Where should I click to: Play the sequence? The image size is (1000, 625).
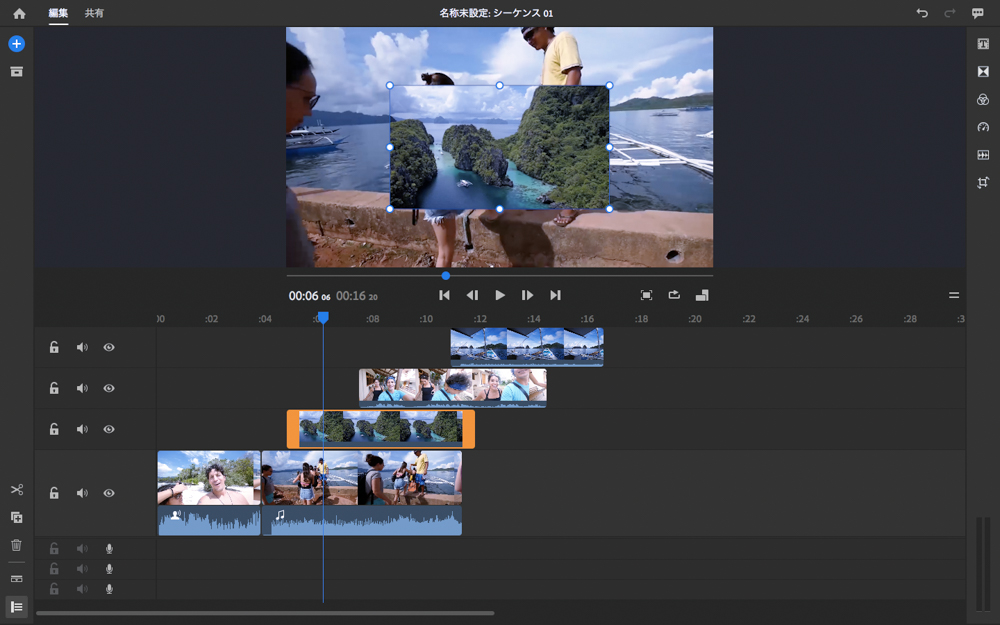click(500, 295)
